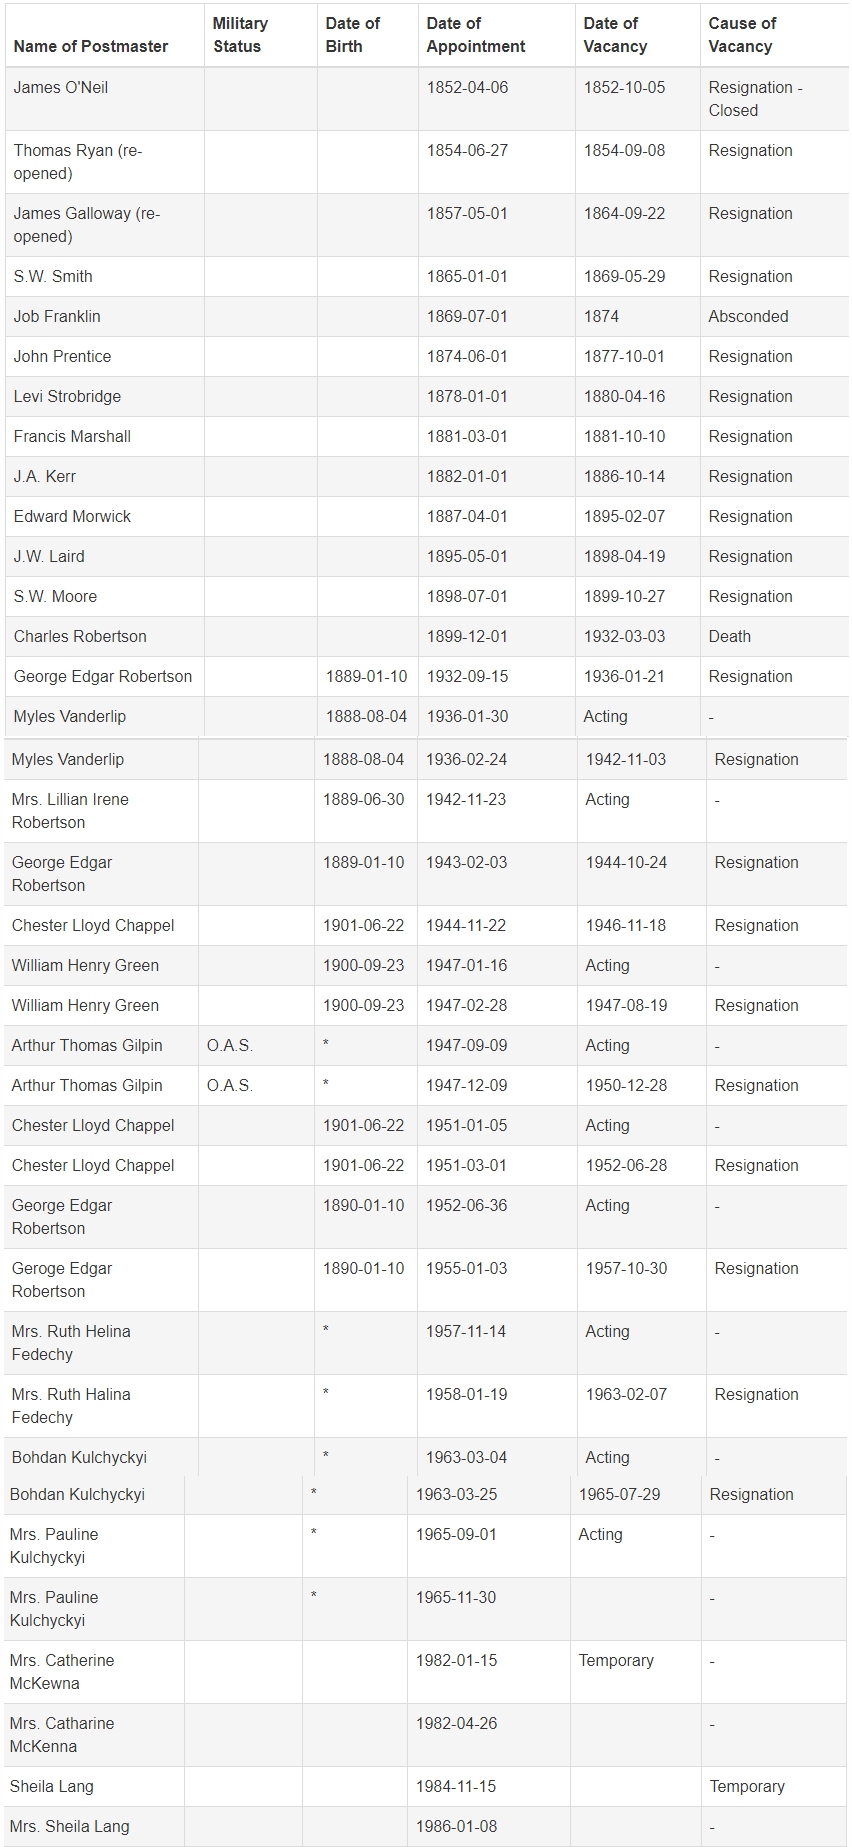Click the misspelled Geroge Edgar Robertson cell
This screenshot has height=1847, width=852.
(x=62, y=1280)
